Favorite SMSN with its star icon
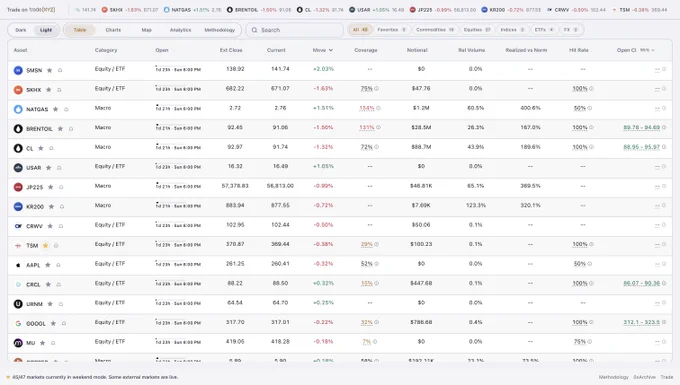Screen dimensions: 680x385 (49, 70)
